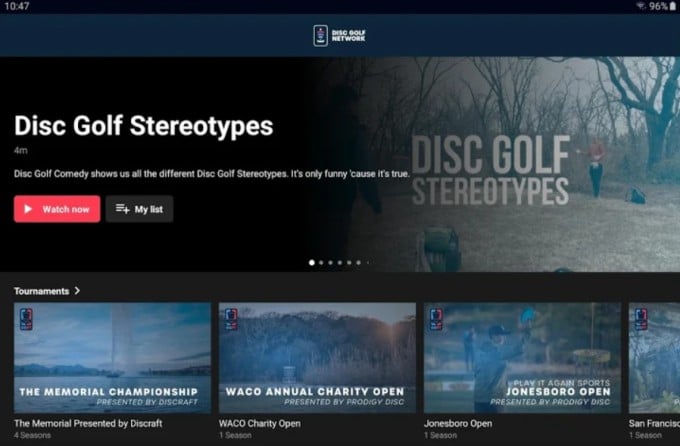Tap DGPT badge on WACO Charity card
Image resolution: width=680 pixels, height=446 pixels.
pos(231,319)
